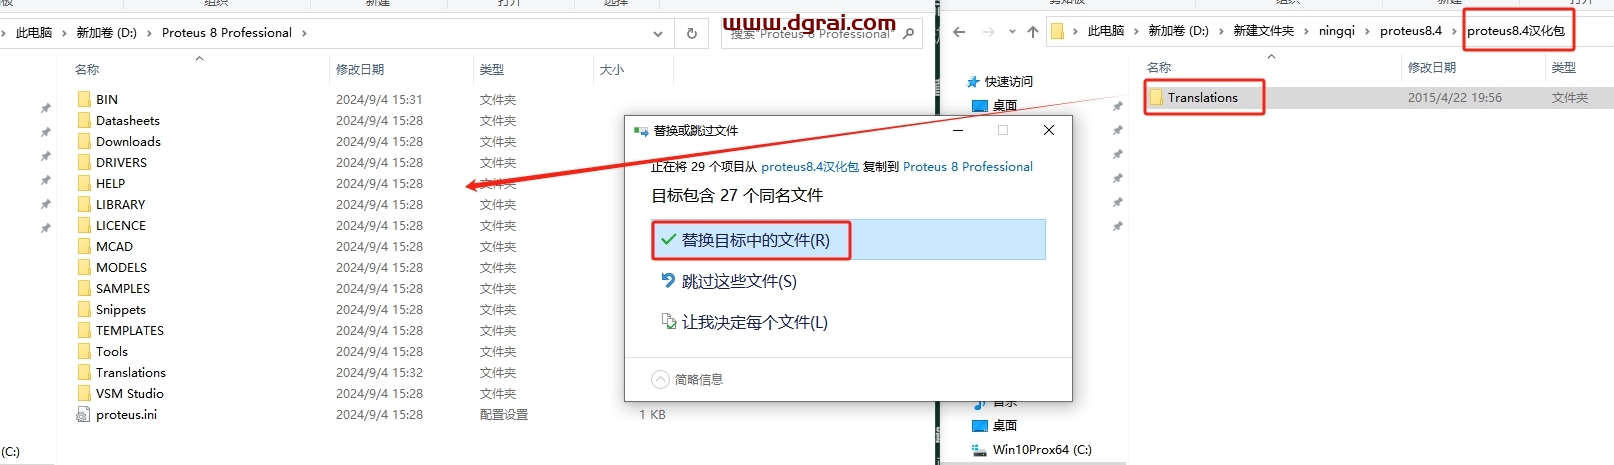Image resolution: width=1614 pixels, height=465 pixels.
Task: Open the BIN folder icon
Action: pyautogui.click(x=84, y=99)
